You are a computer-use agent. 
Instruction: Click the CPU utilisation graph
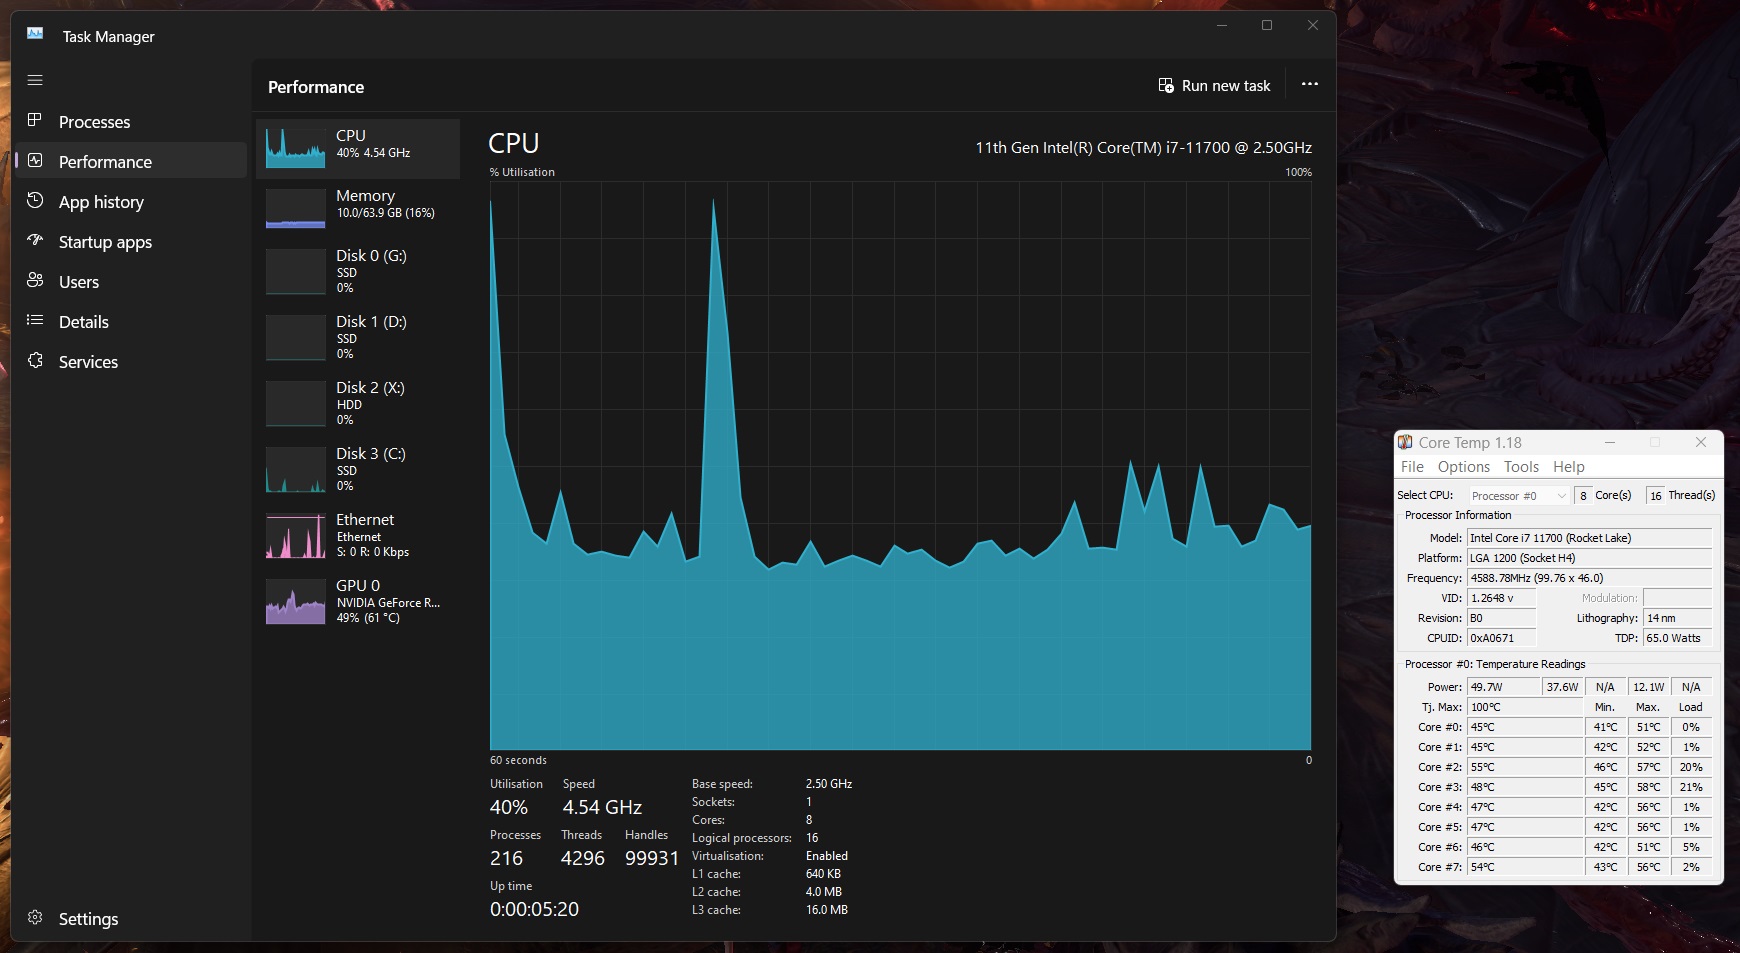900,466
